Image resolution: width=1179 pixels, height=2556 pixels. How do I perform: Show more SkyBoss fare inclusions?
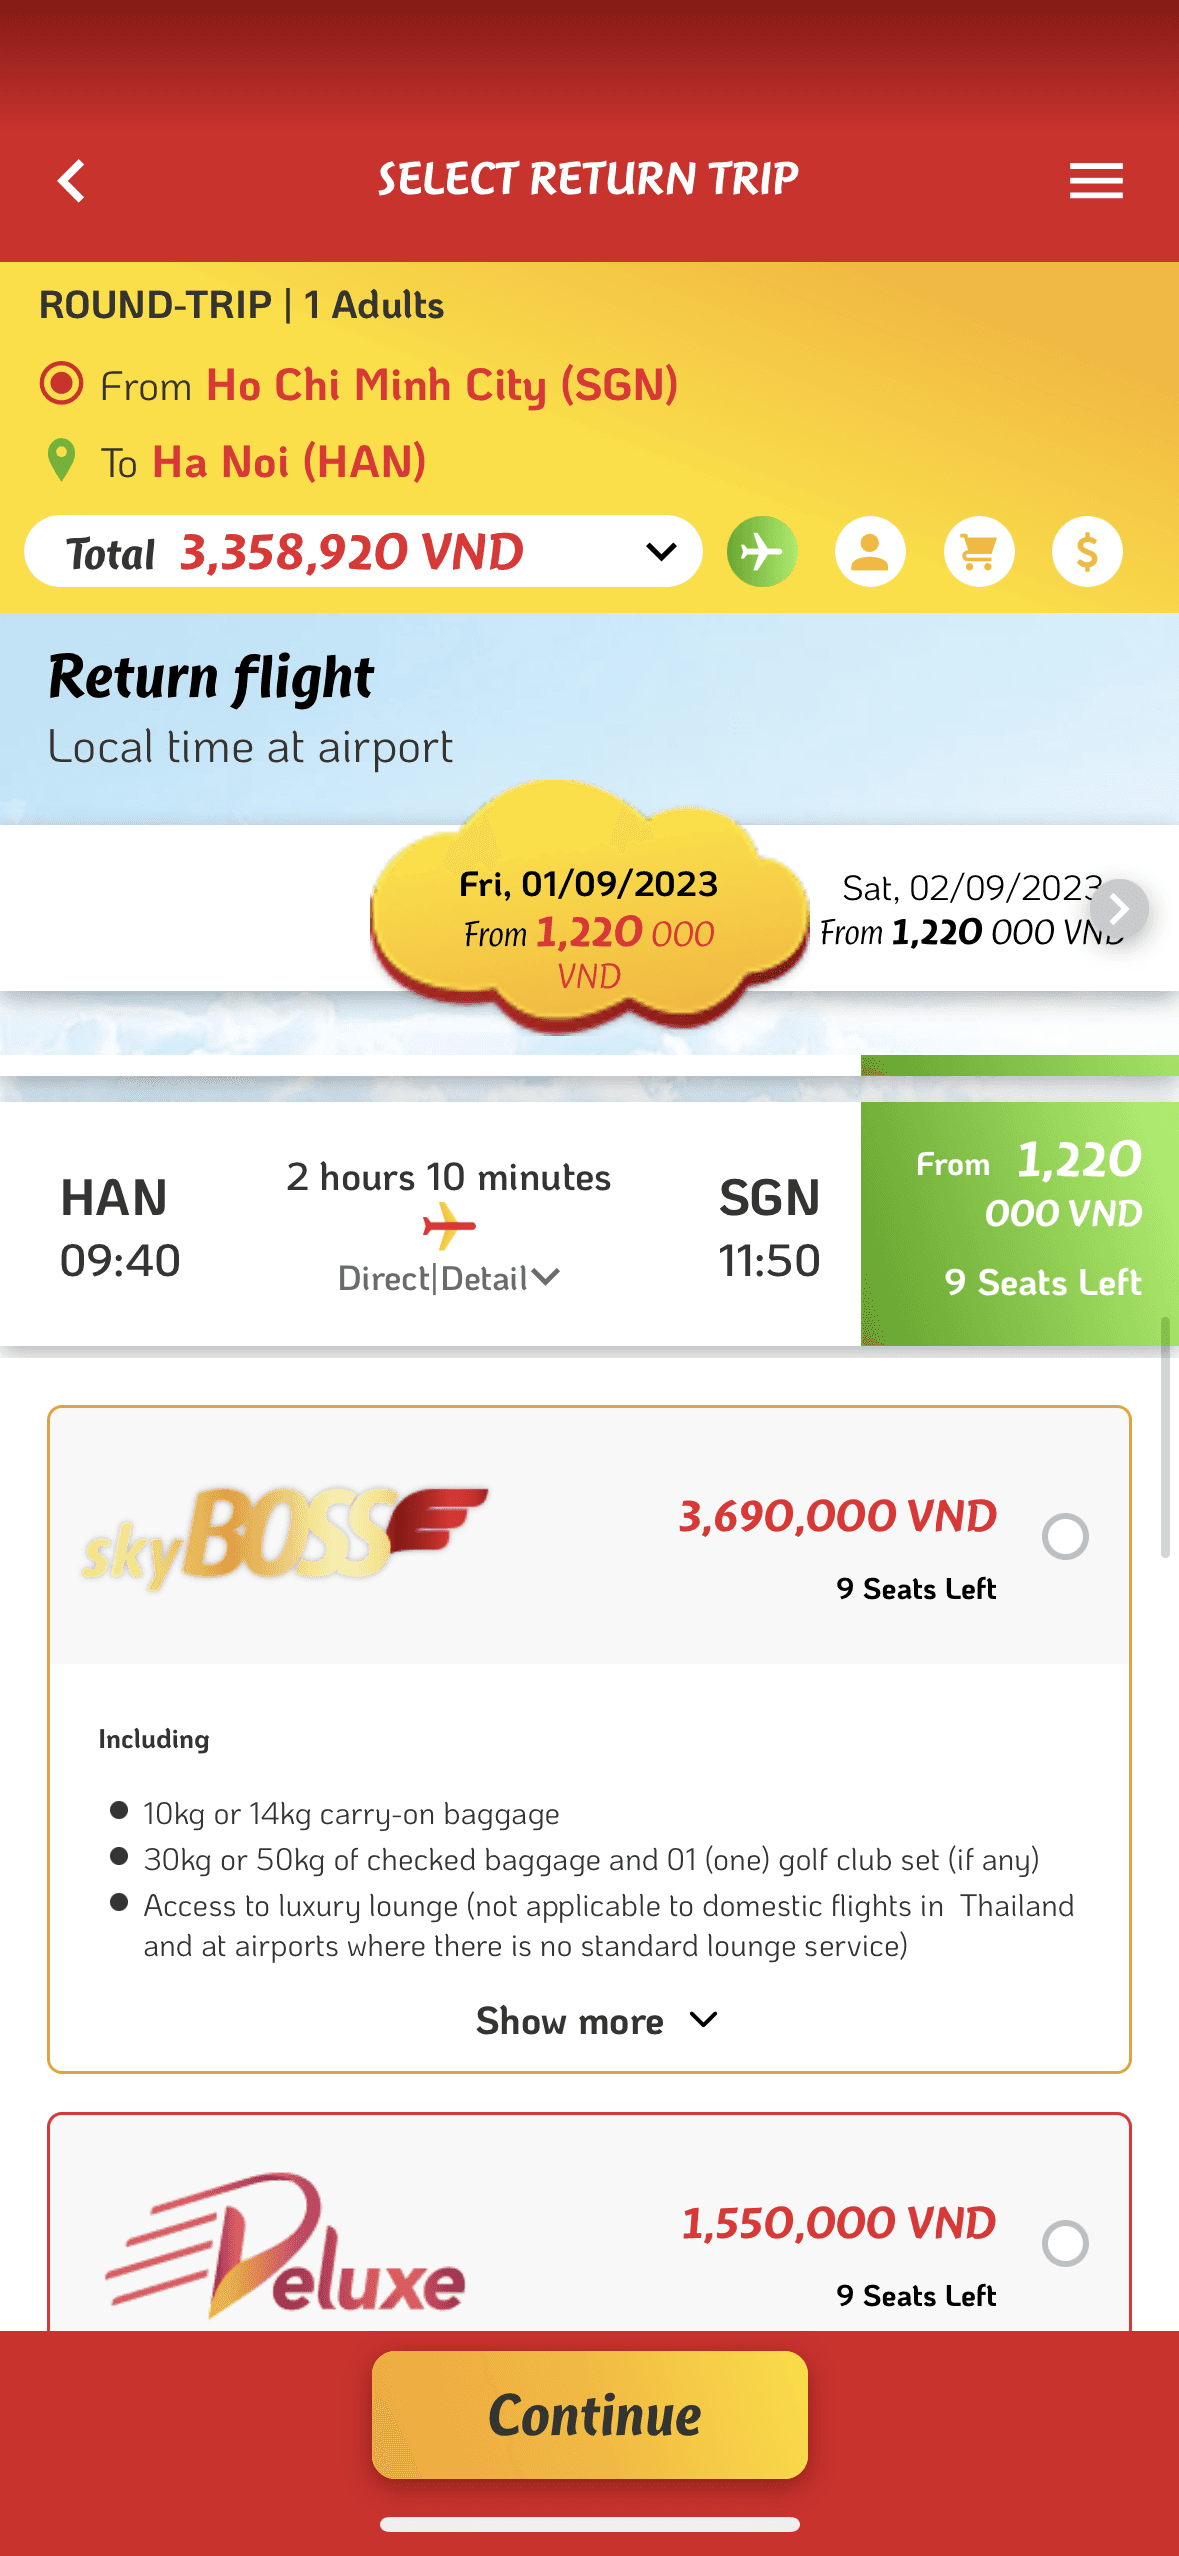point(596,2021)
